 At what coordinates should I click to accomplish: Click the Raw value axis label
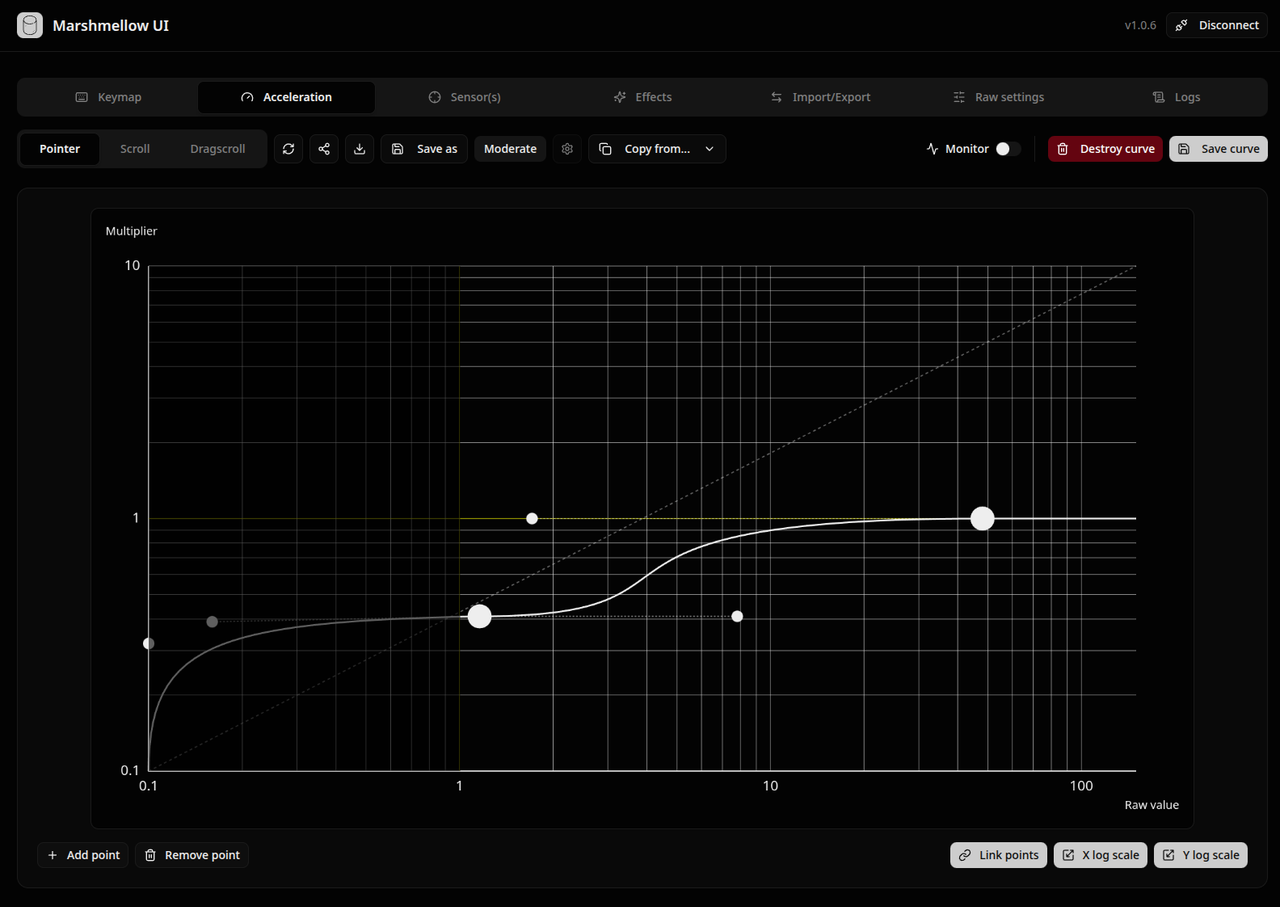tap(1152, 805)
